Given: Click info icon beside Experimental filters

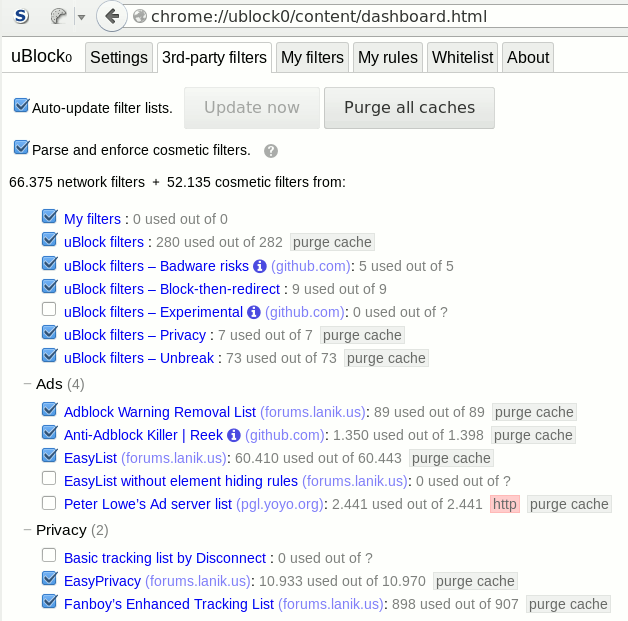Looking at the screenshot, I should [x=254, y=312].
